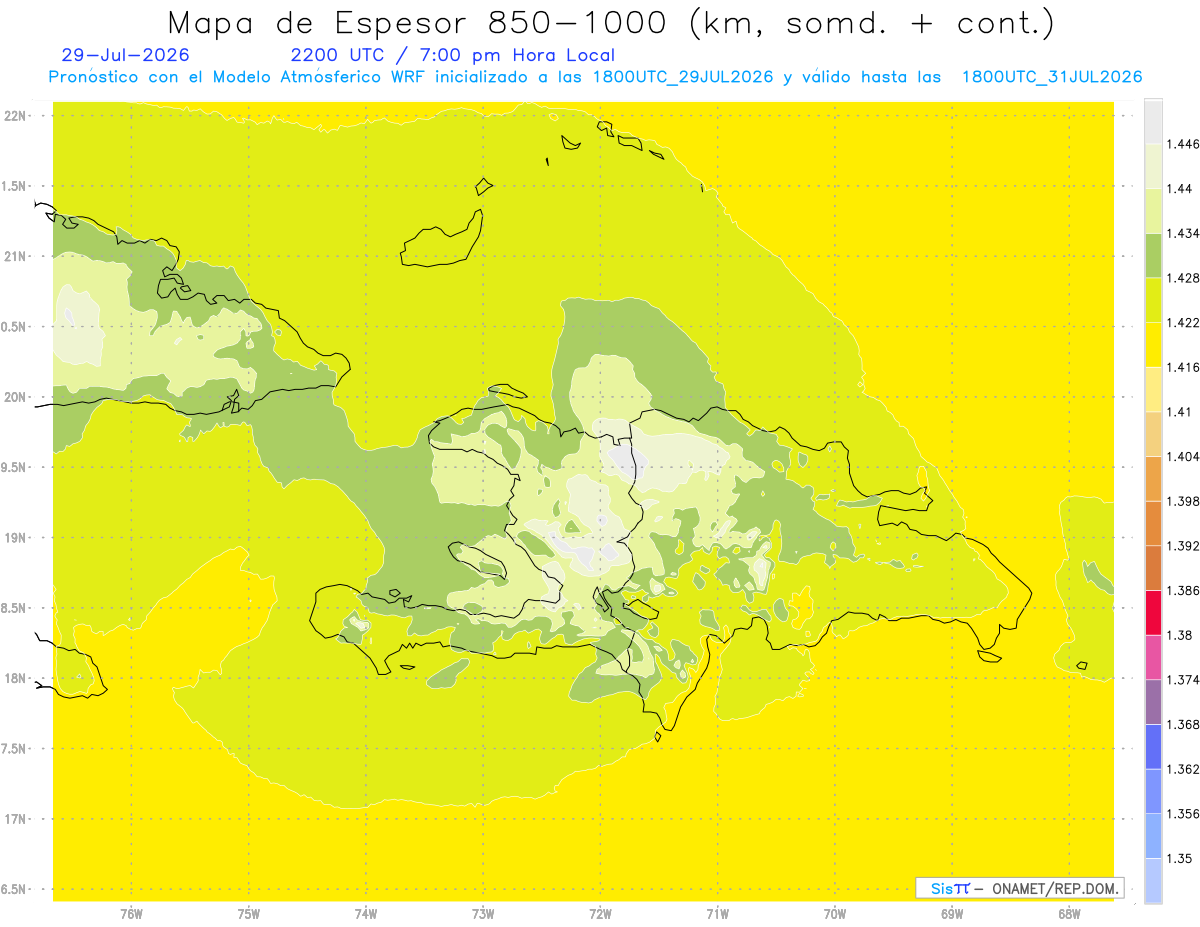Image resolution: width=1200 pixels, height=927 pixels.
Task: Click the 21N latitude axis label
Action: click(15, 256)
